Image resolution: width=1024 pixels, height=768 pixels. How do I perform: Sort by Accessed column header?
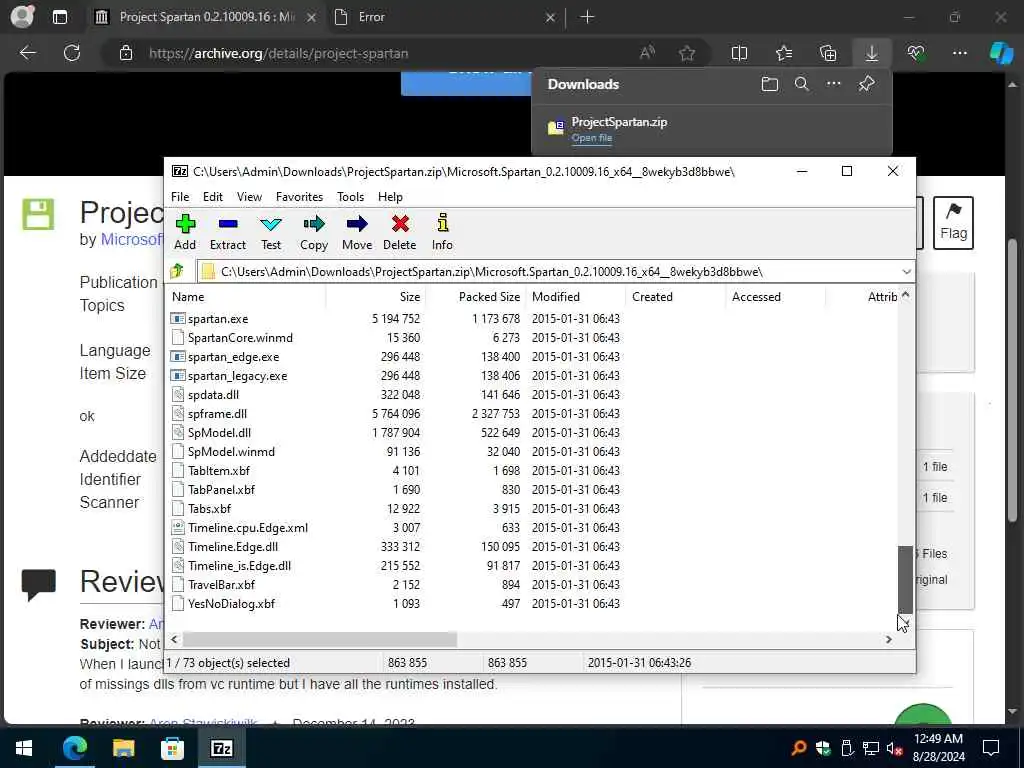click(775, 296)
